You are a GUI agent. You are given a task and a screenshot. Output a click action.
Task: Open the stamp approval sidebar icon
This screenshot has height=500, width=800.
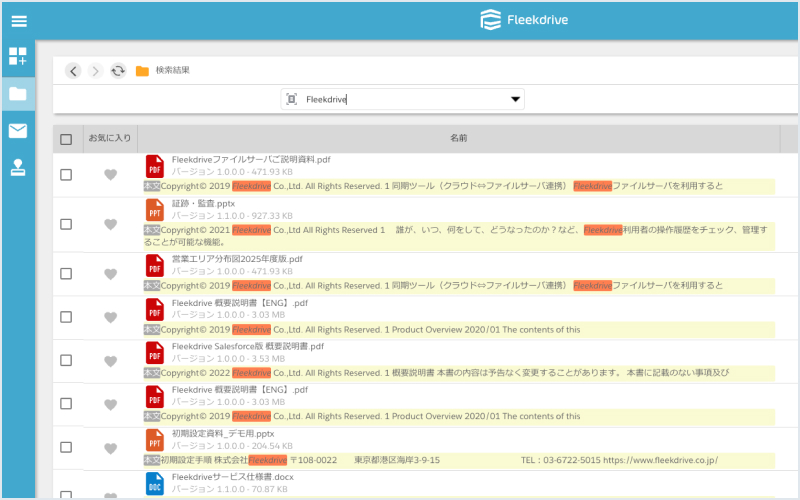point(18,167)
